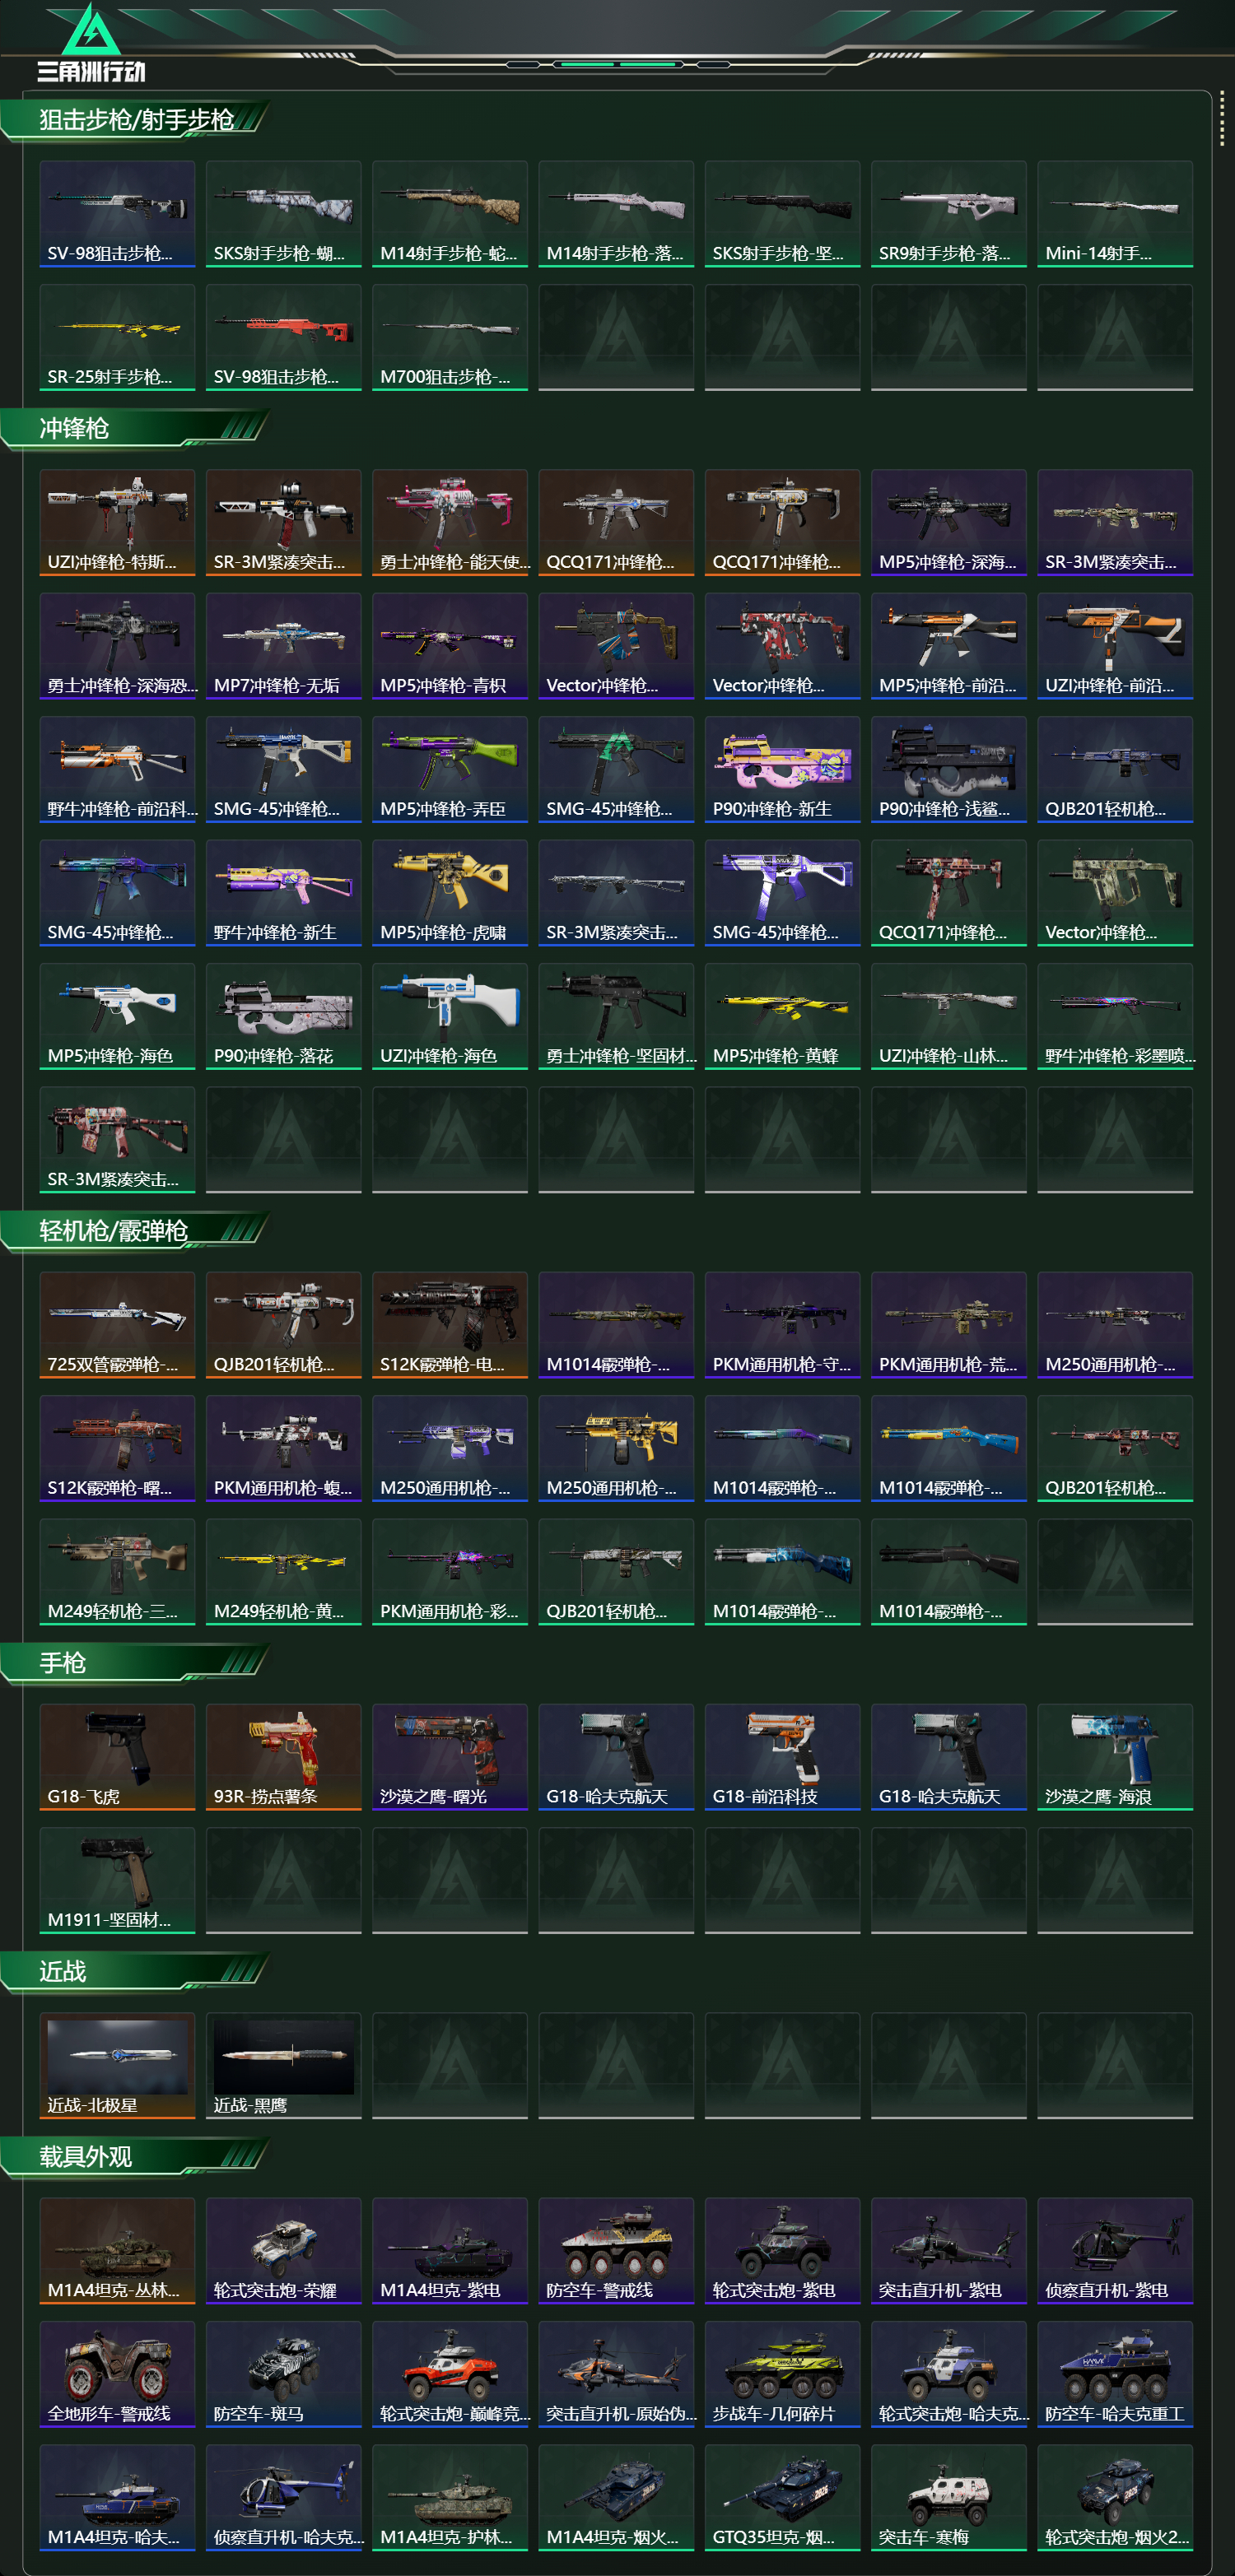Image resolution: width=1235 pixels, height=2576 pixels.
Task: Select the P90冲锋枪-新生 pink skin
Action: (x=782, y=769)
